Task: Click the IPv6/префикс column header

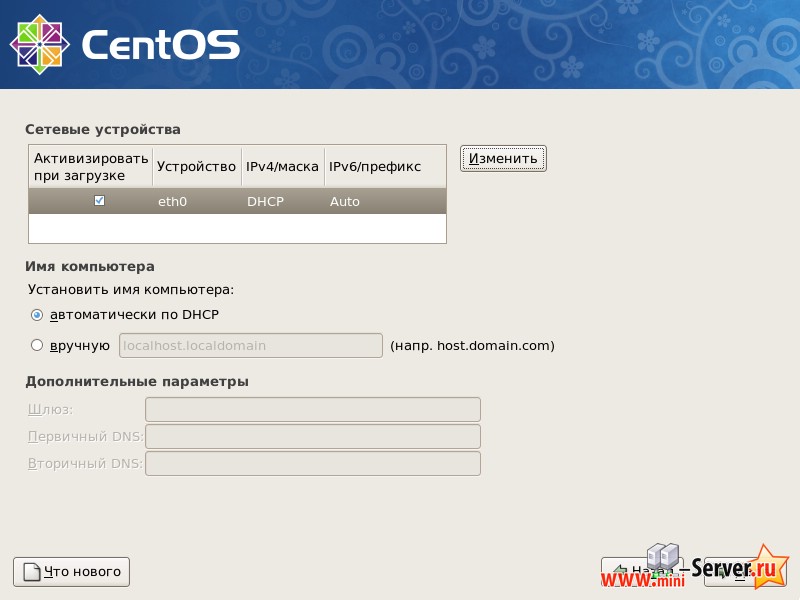Action: [x=385, y=166]
